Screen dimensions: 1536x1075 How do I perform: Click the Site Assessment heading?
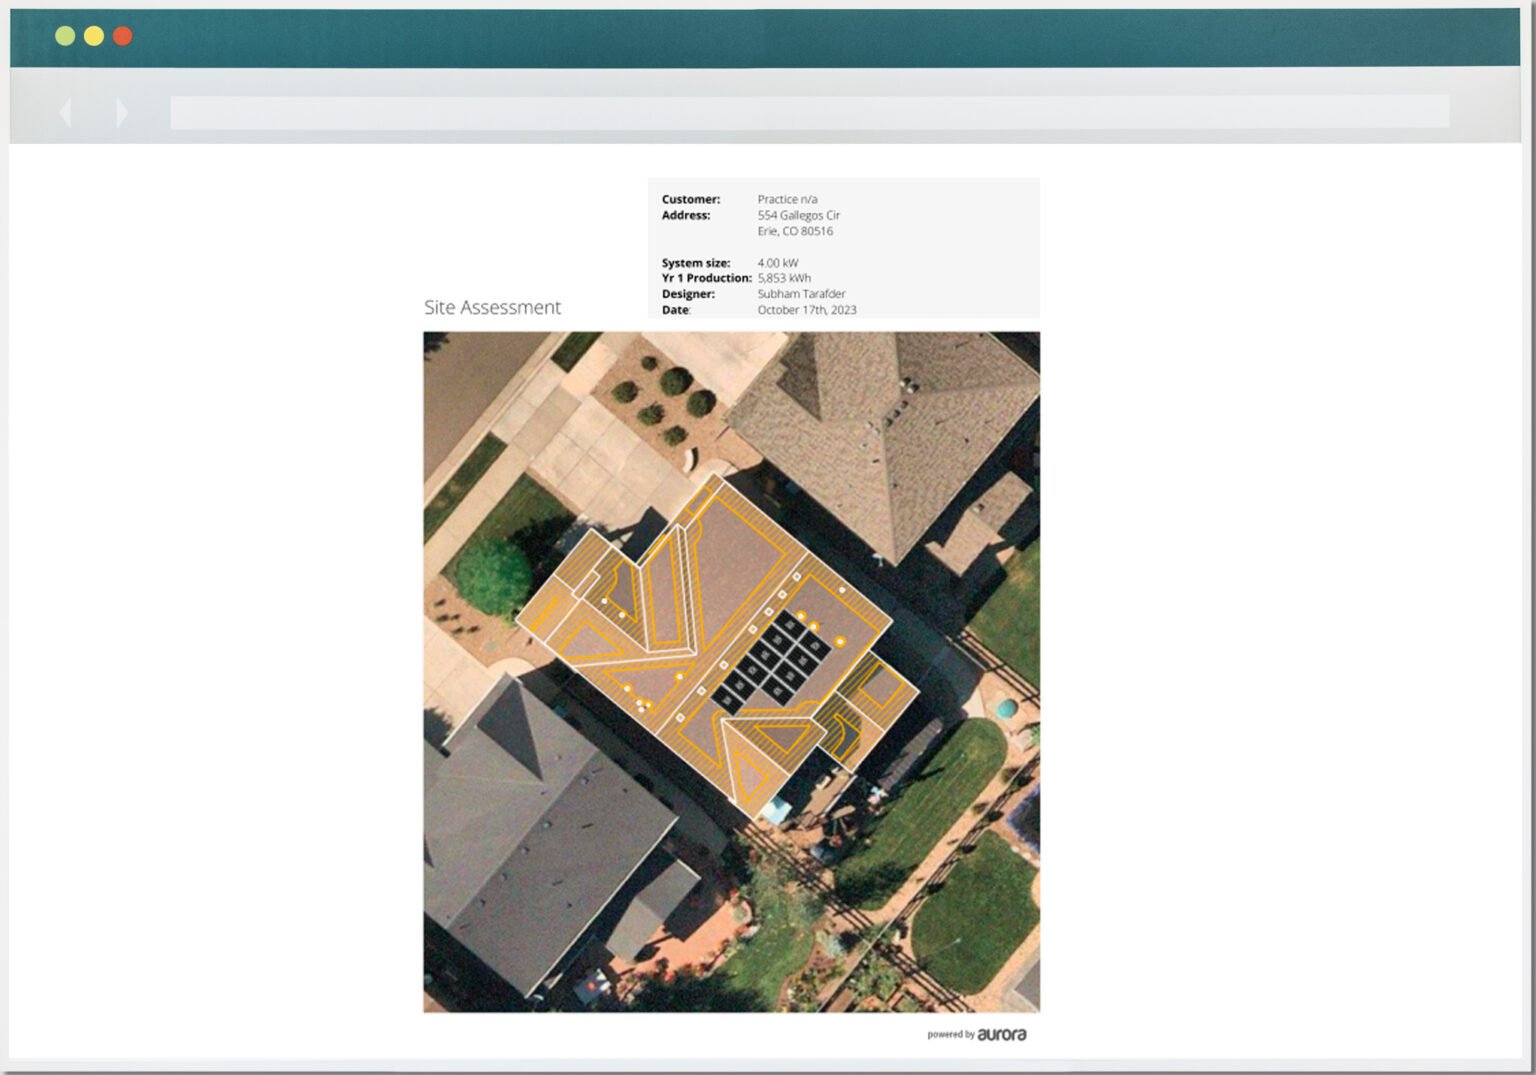click(x=492, y=307)
